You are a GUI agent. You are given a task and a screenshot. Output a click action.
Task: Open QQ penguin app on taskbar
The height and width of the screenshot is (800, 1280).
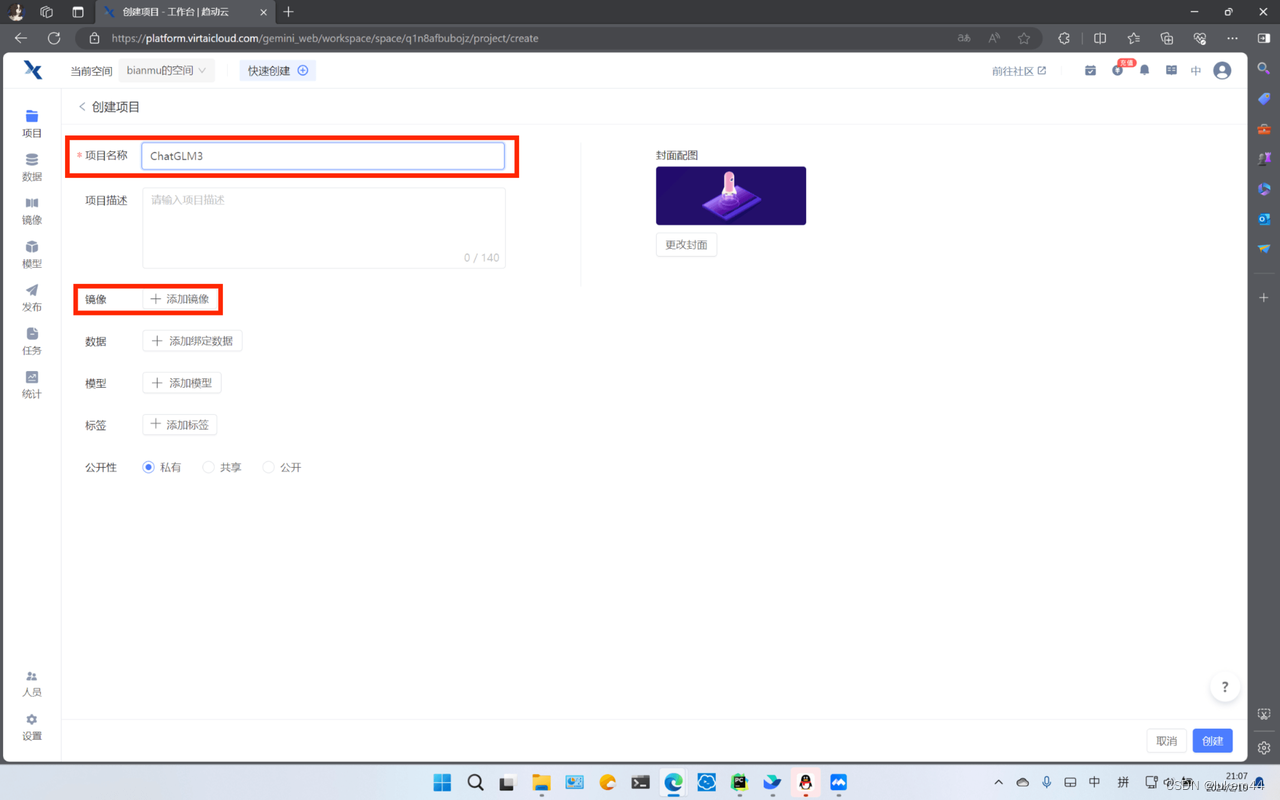[805, 782]
